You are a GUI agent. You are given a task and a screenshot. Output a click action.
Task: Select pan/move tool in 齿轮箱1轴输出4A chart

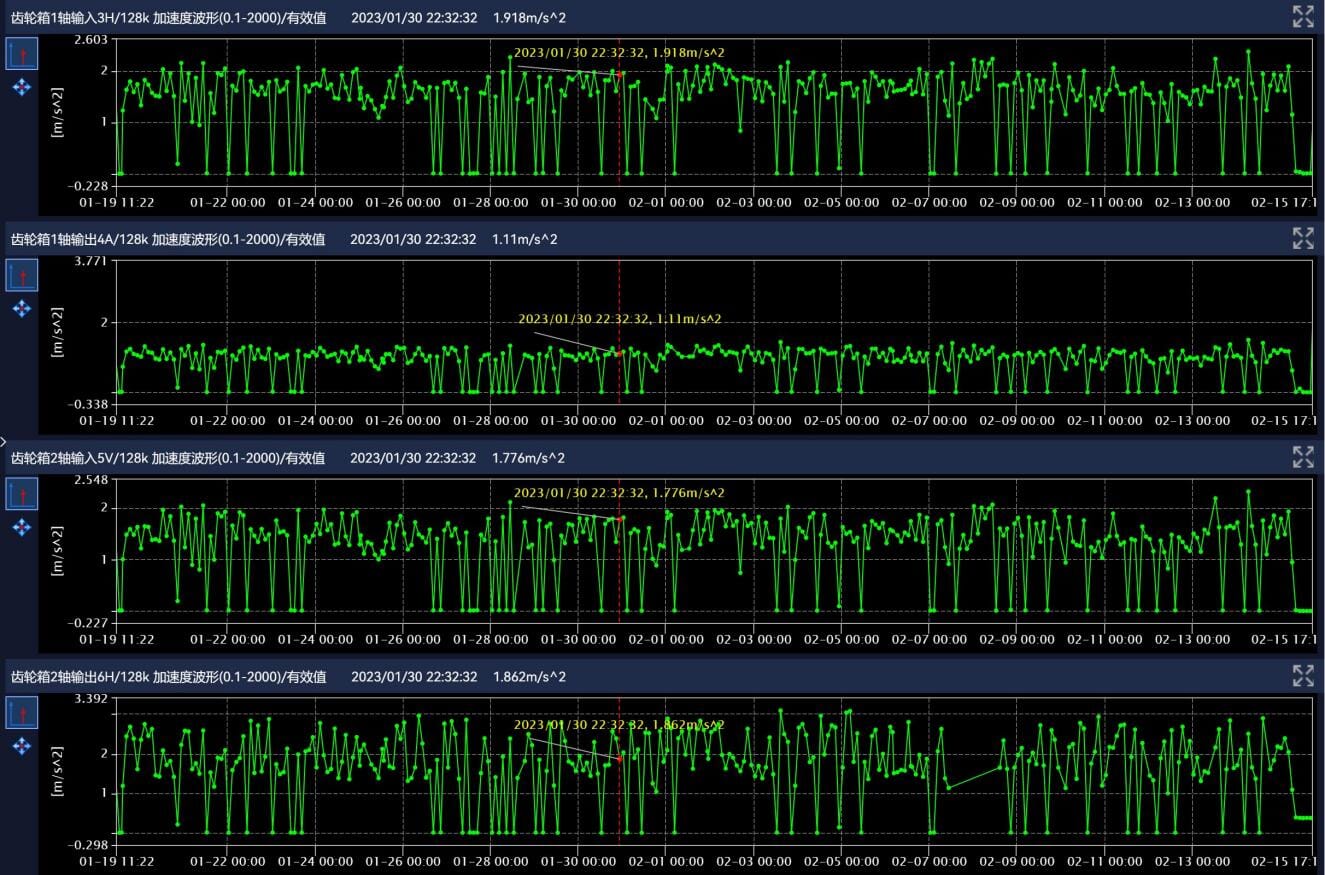pos(21,308)
